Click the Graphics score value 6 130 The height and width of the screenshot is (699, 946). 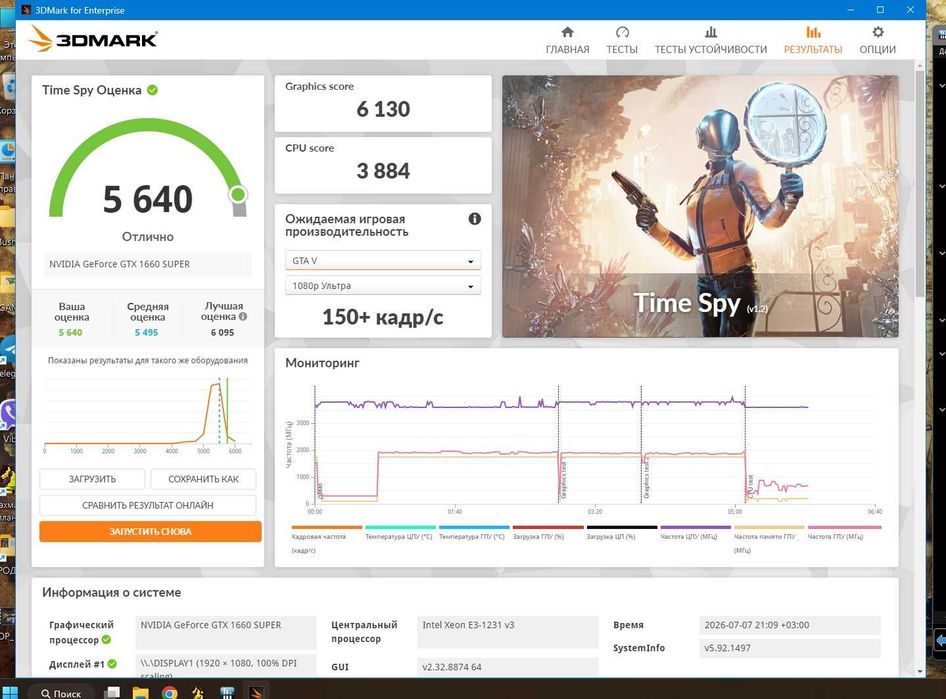tap(383, 109)
